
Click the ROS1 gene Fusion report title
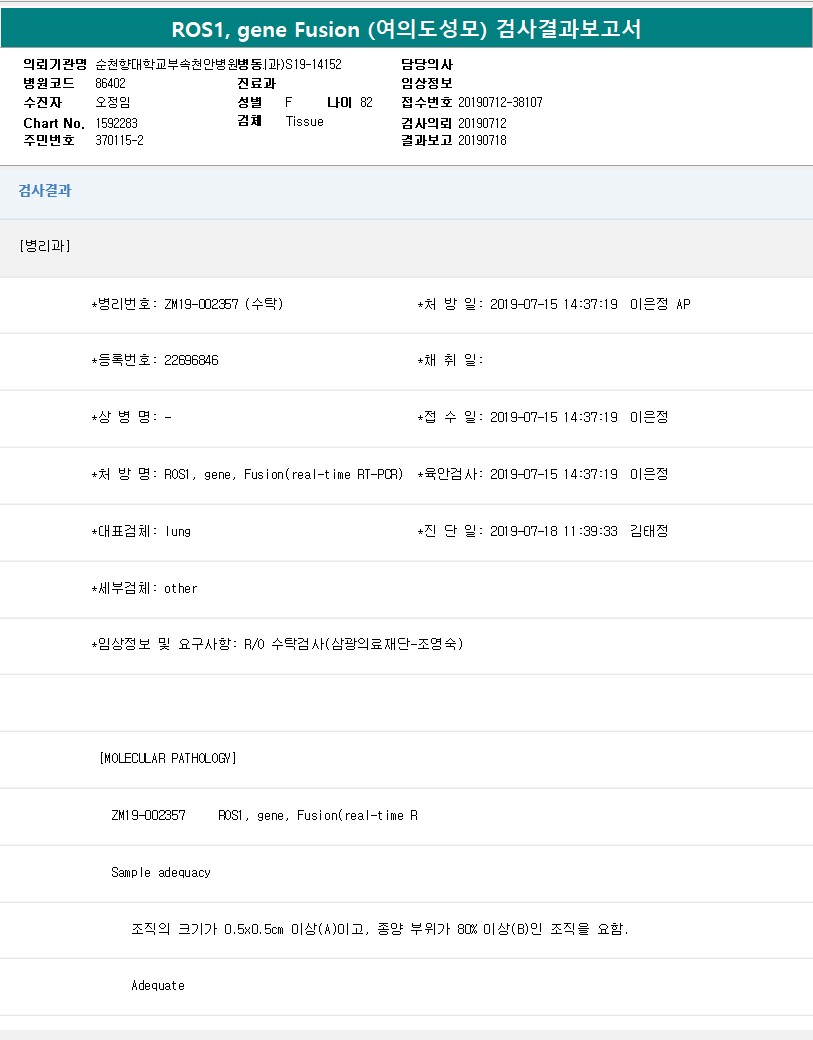pos(406,29)
